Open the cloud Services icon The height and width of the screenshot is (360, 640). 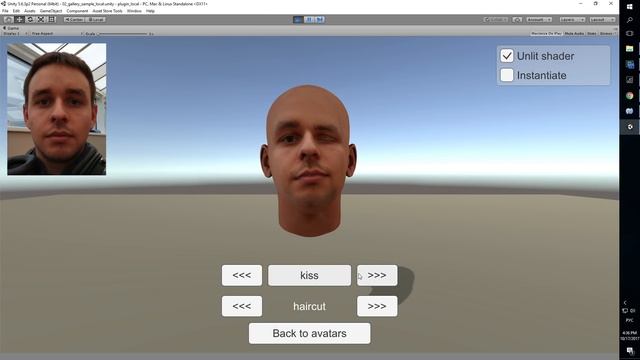(517, 20)
